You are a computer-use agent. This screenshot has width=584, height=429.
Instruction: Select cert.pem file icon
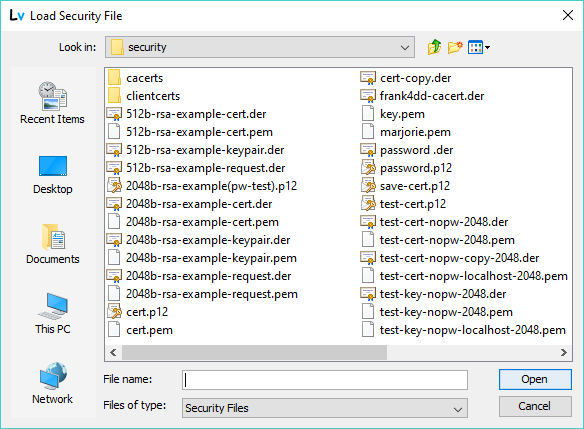(114, 330)
